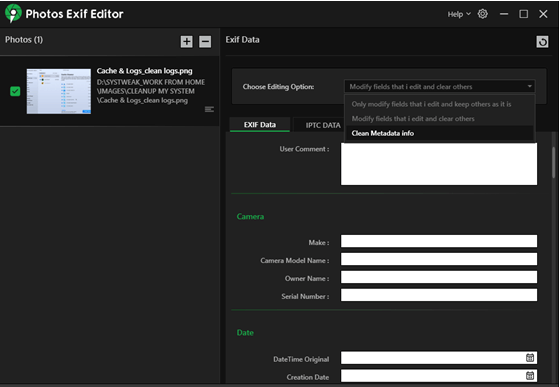Open the Help dropdown menu
This screenshot has width=560, height=387.
point(459,14)
